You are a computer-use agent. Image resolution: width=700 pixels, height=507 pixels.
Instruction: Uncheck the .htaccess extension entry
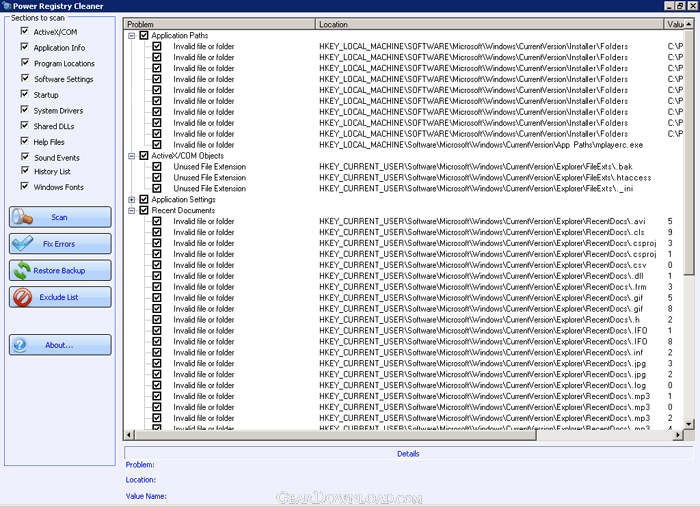[x=157, y=177]
